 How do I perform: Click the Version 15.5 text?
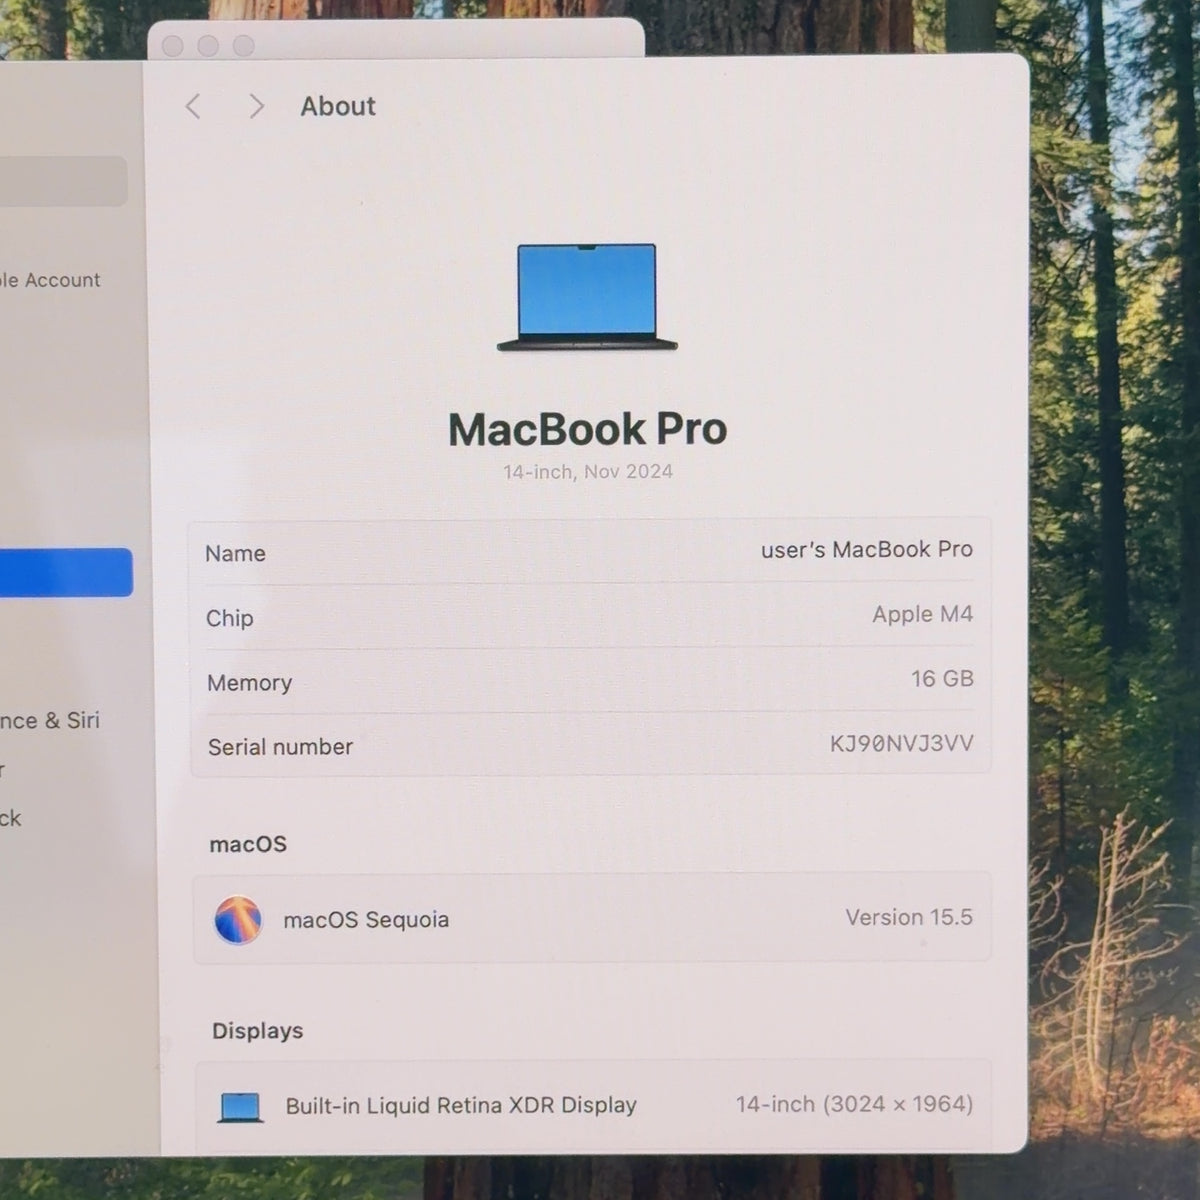908,917
